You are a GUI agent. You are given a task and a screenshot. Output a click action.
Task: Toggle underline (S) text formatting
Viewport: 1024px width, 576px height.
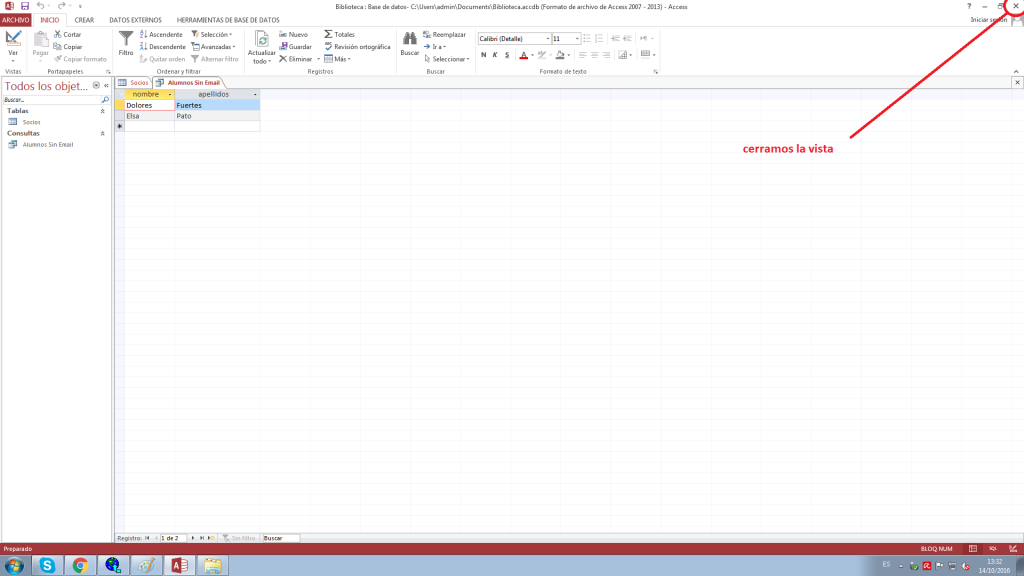pos(508,55)
